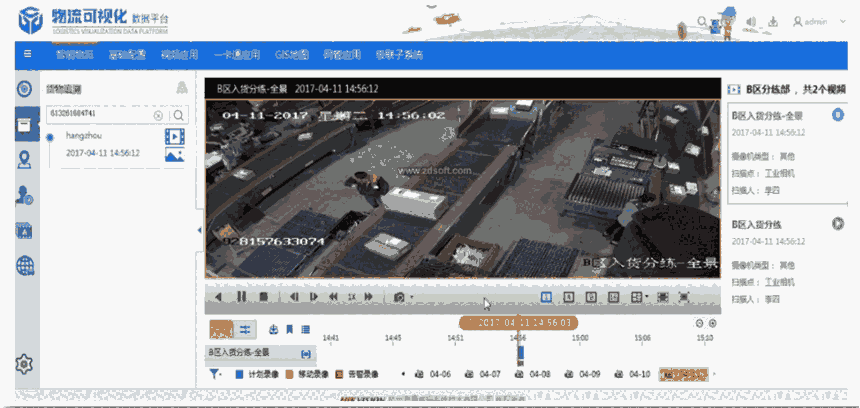Click the search magnifier in sidebar
The width and height of the screenshot is (860, 408).
tap(179, 116)
